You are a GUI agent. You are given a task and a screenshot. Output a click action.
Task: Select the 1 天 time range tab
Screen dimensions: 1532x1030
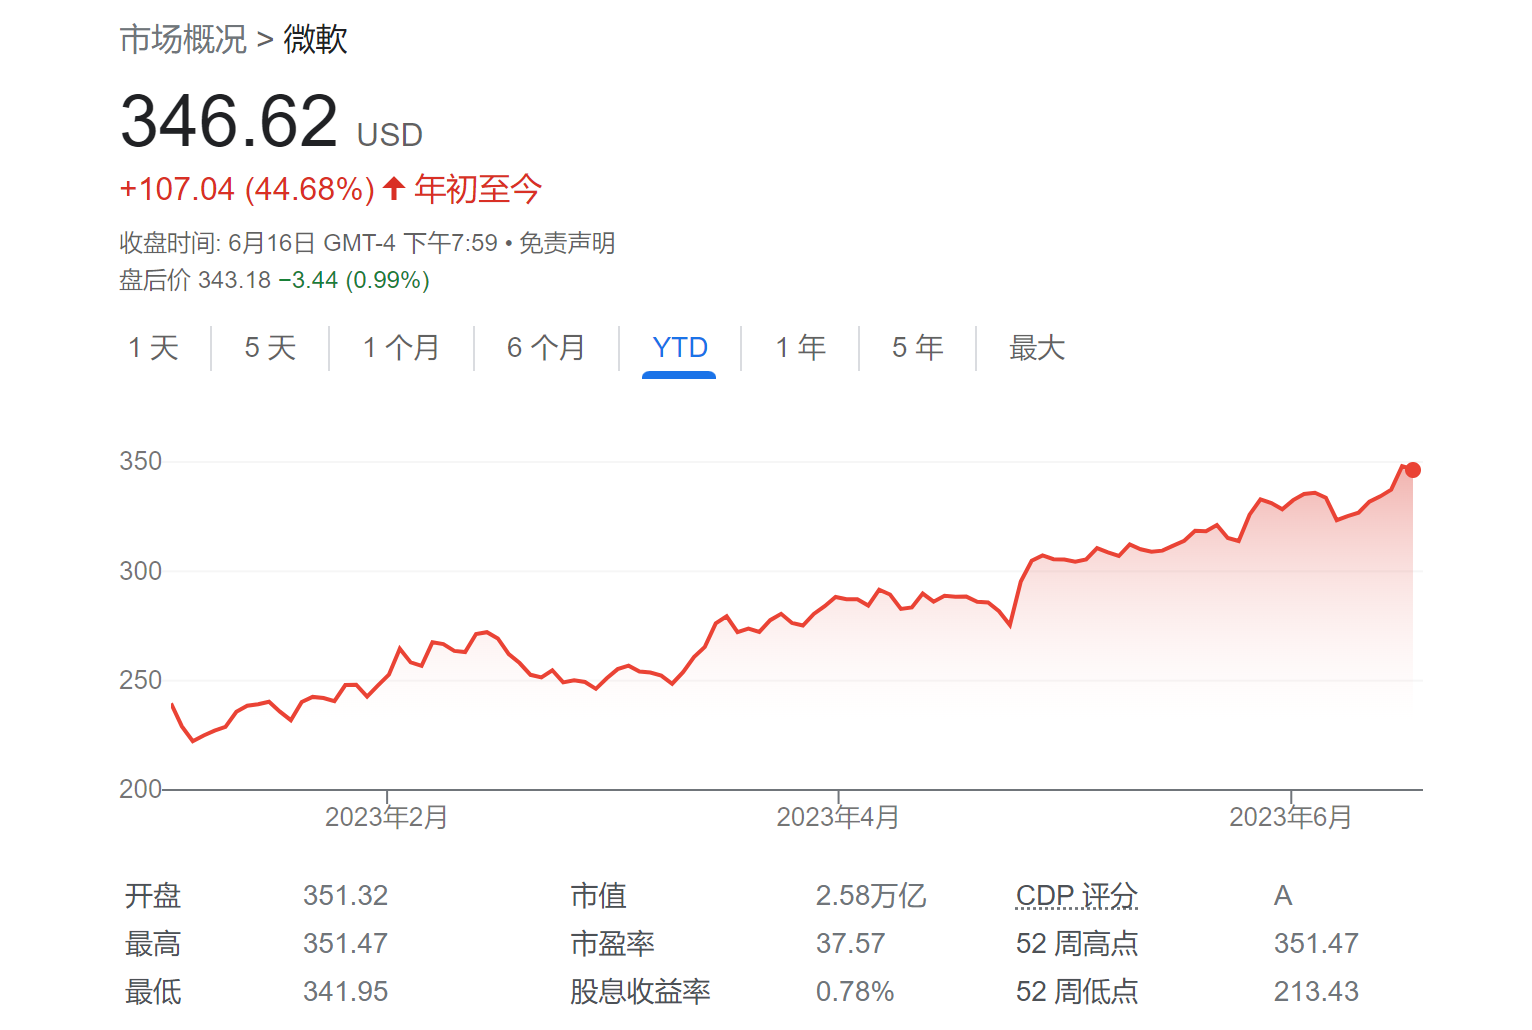pos(153,348)
